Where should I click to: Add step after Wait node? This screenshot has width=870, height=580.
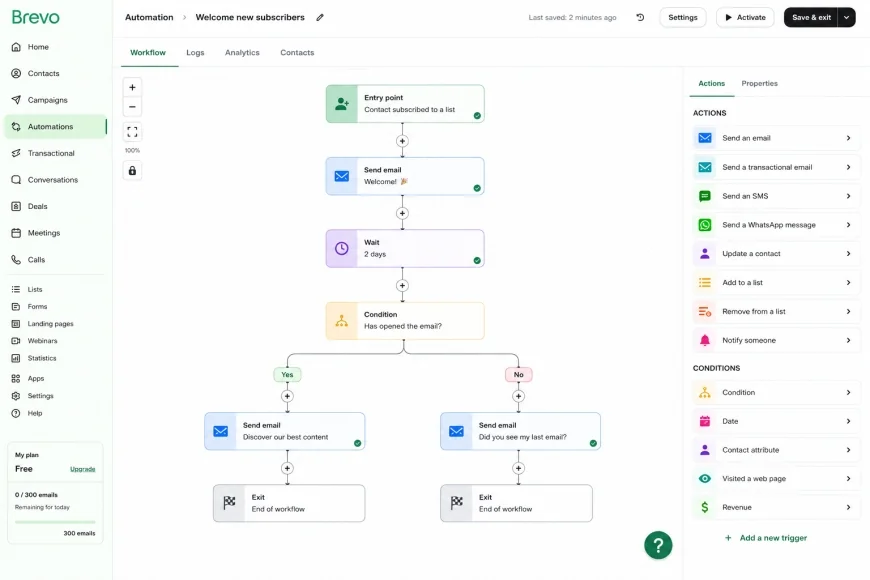402,285
